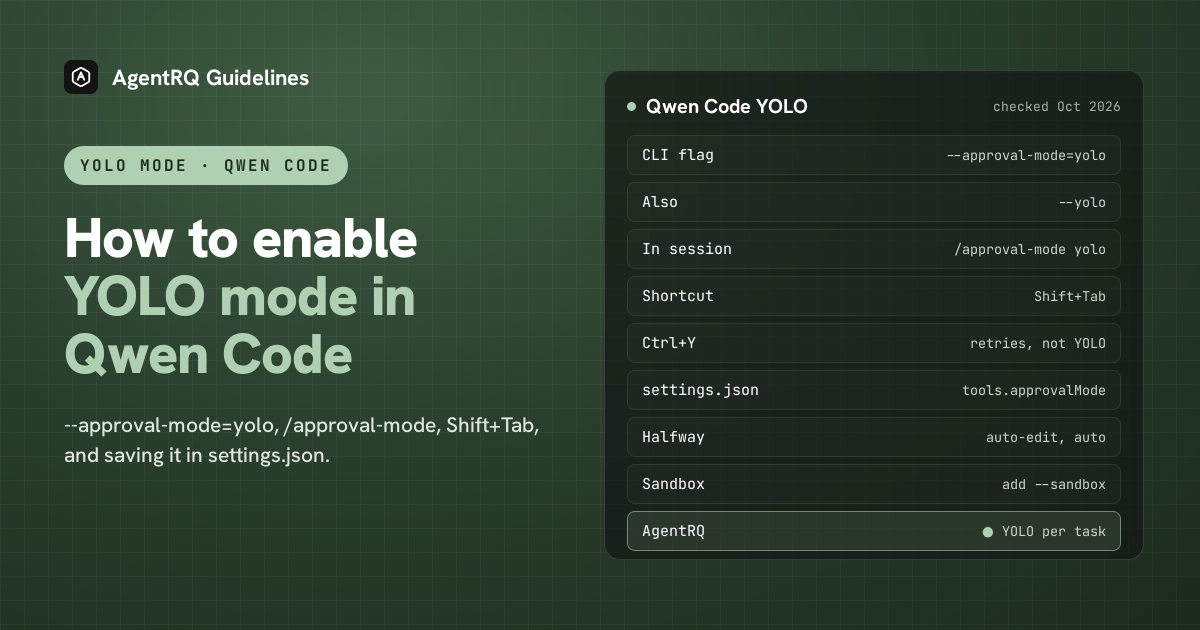Click the AgentRQ Guidelines title text
The height and width of the screenshot is (630, 1200).
click(210, 77)
